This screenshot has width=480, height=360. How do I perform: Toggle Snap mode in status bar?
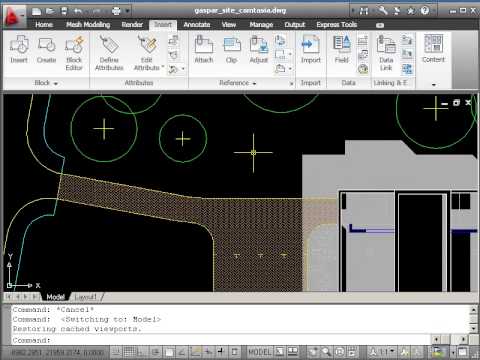point(117,351)
